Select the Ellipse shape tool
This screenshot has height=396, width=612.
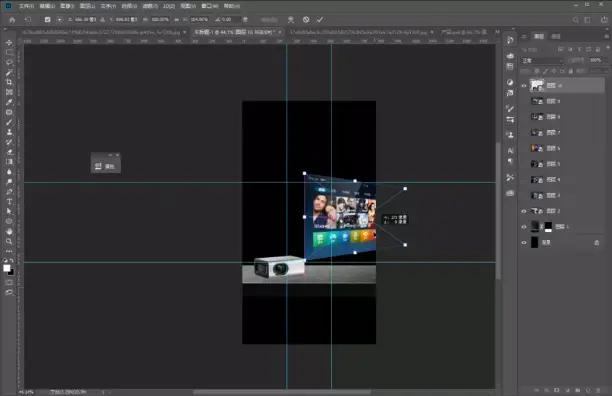click(x=9, y=222)
